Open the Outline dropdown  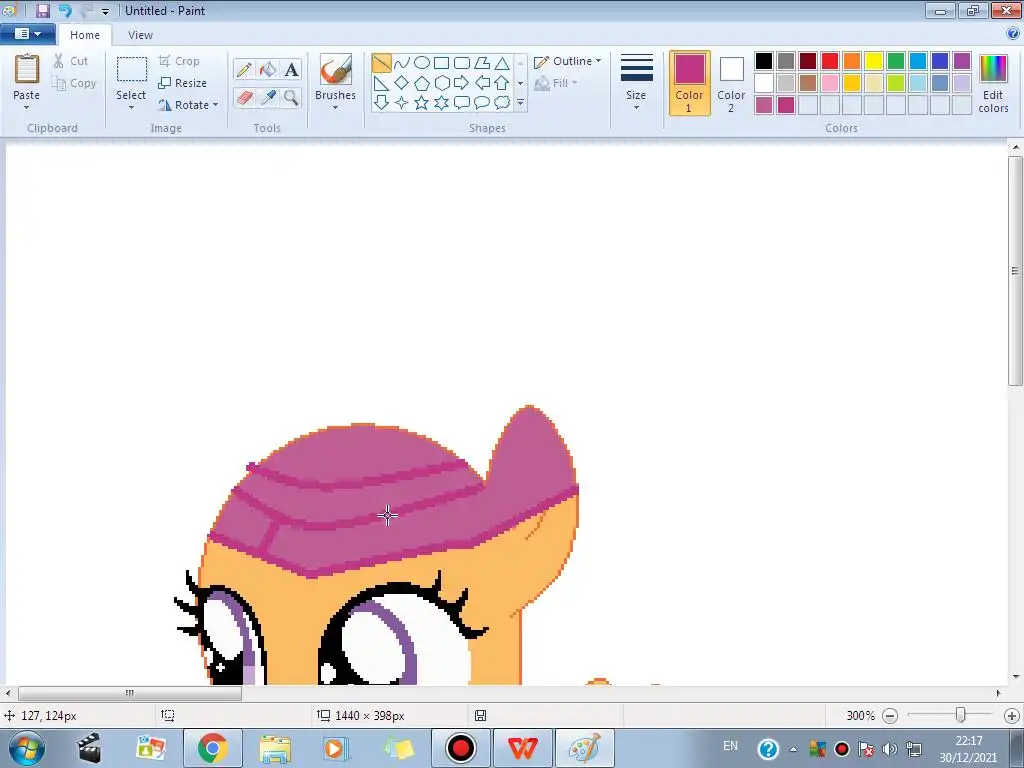(x=567, y=61)
